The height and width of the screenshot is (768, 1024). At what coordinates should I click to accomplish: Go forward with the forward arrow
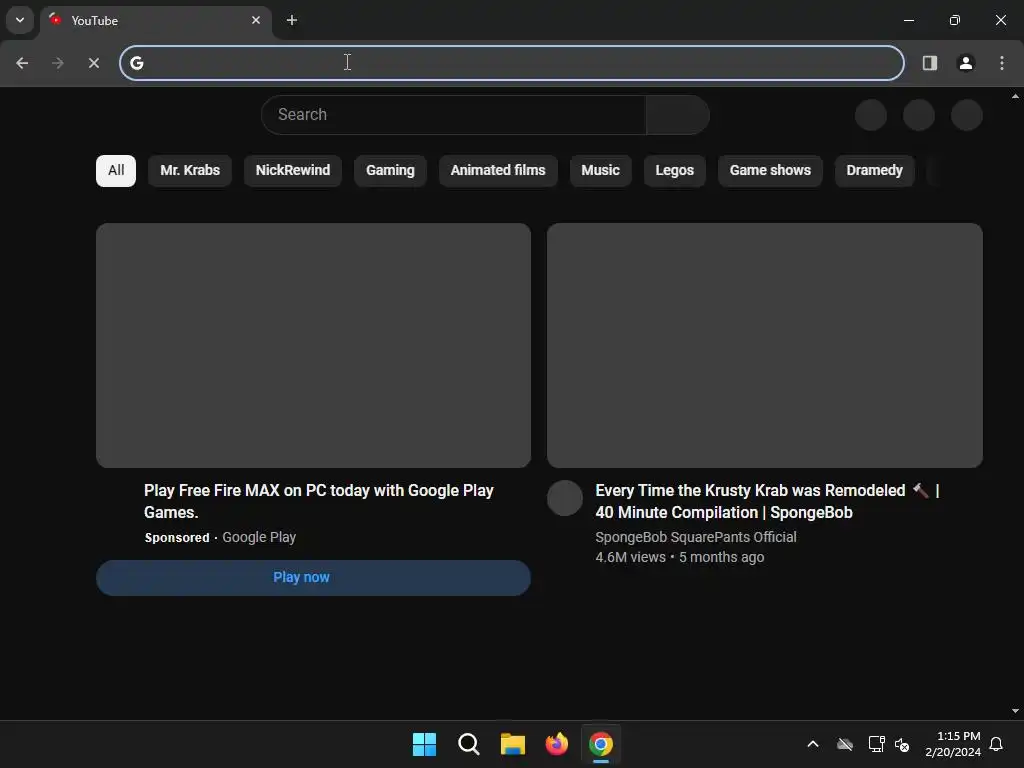tap(57, 63)
